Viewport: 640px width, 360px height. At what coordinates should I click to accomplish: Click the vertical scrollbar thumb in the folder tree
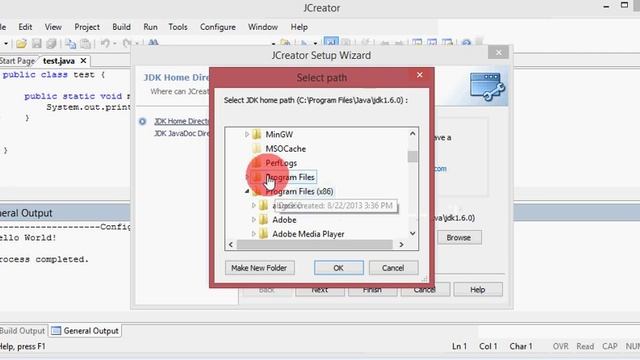[413, 156]
